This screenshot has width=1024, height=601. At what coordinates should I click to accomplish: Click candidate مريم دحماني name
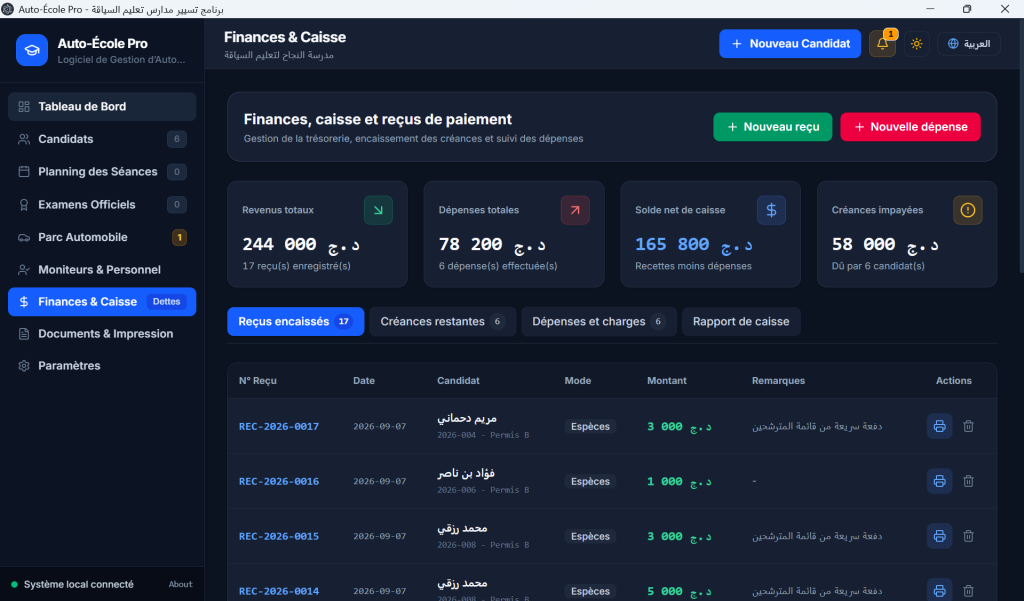click(x=467, y=419)
